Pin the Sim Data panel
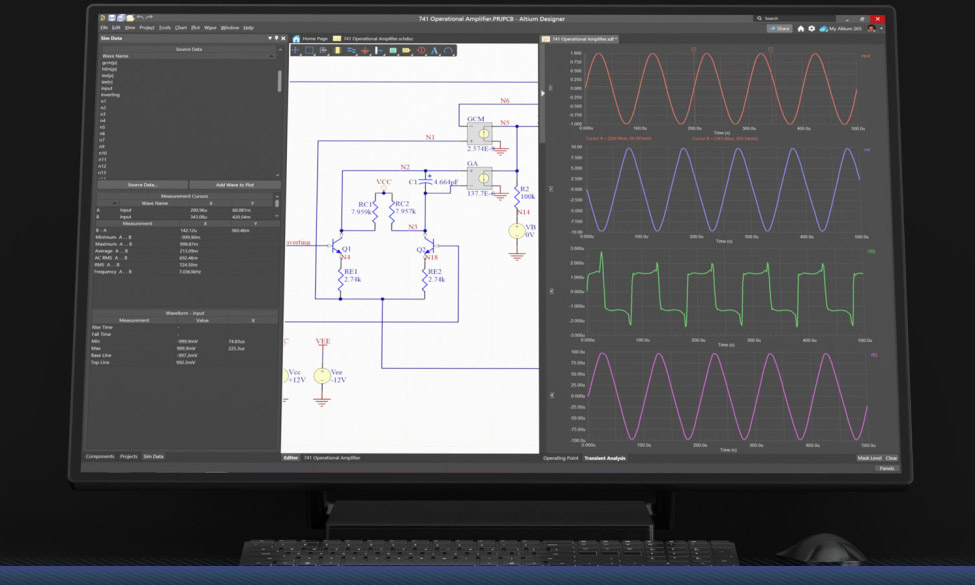This screenshot has width=975, height=585. point(277,39)
